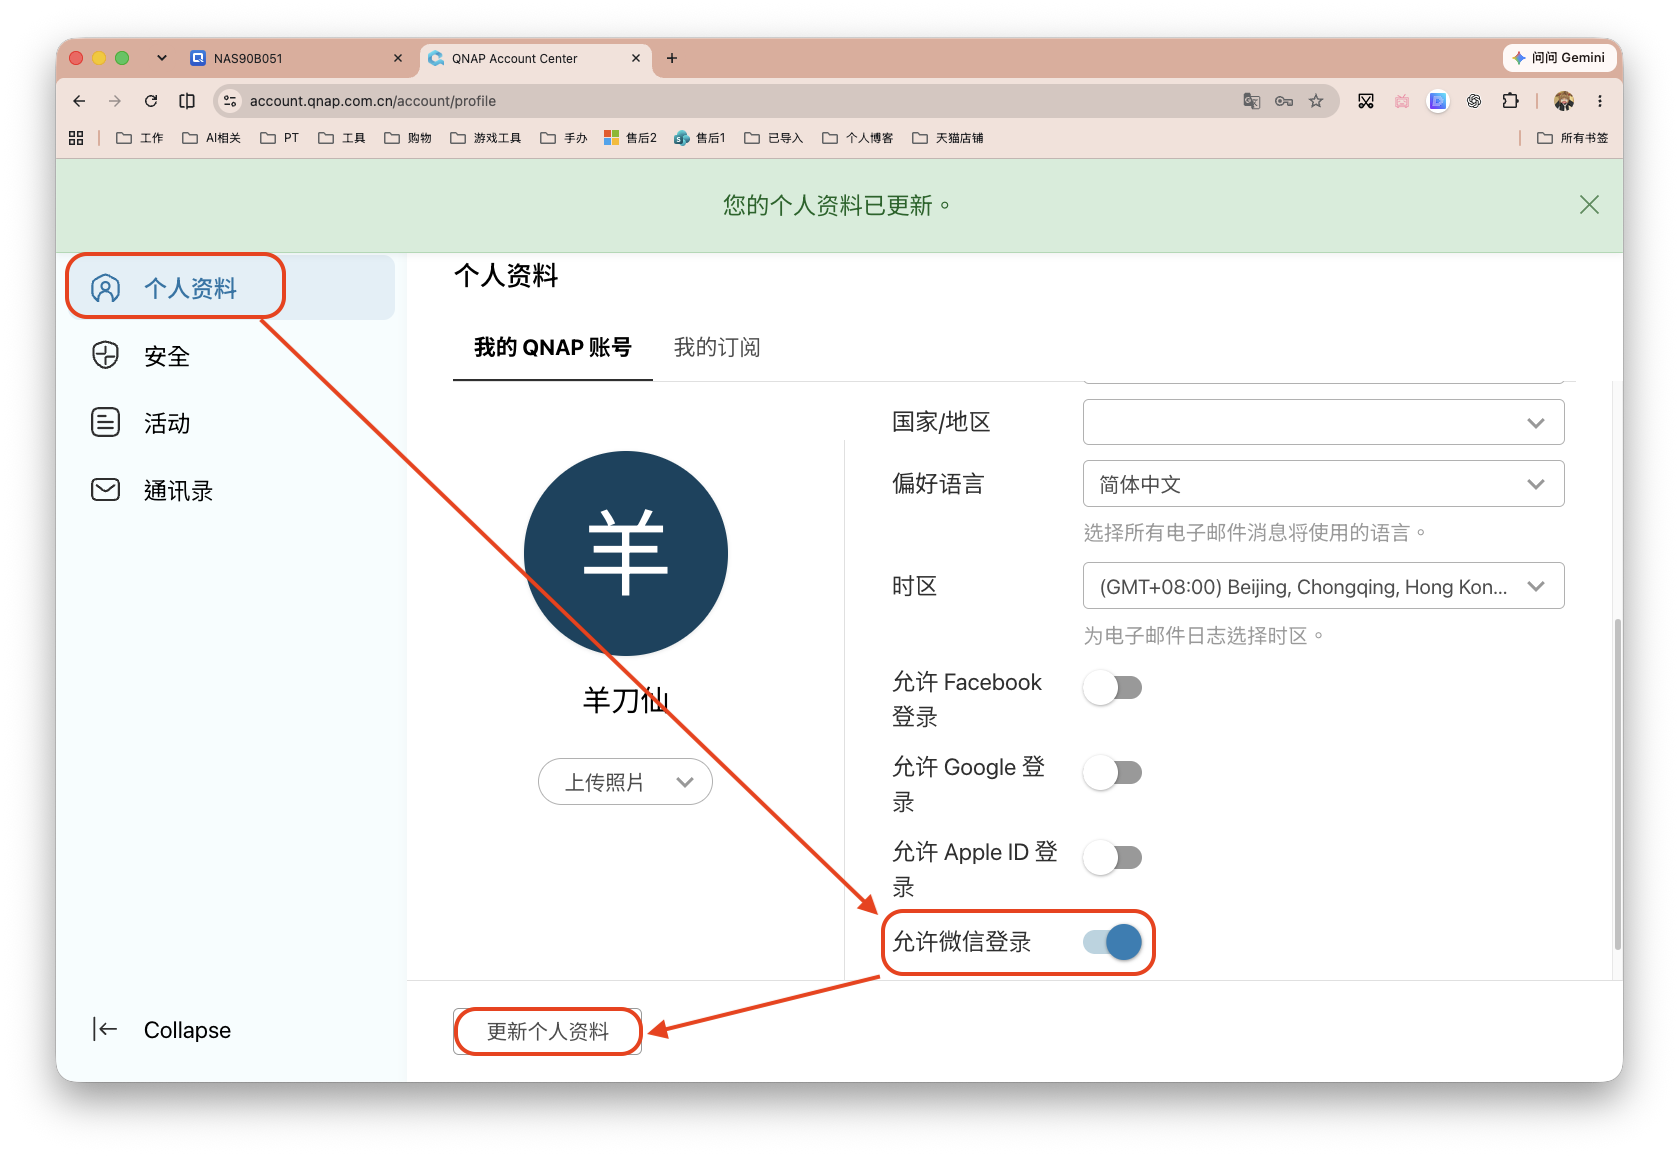Screen dimensions: 1679x1156
Task: Open the 购物 bookmark folder
Action: pyautogui.click(x=408, y=138)
